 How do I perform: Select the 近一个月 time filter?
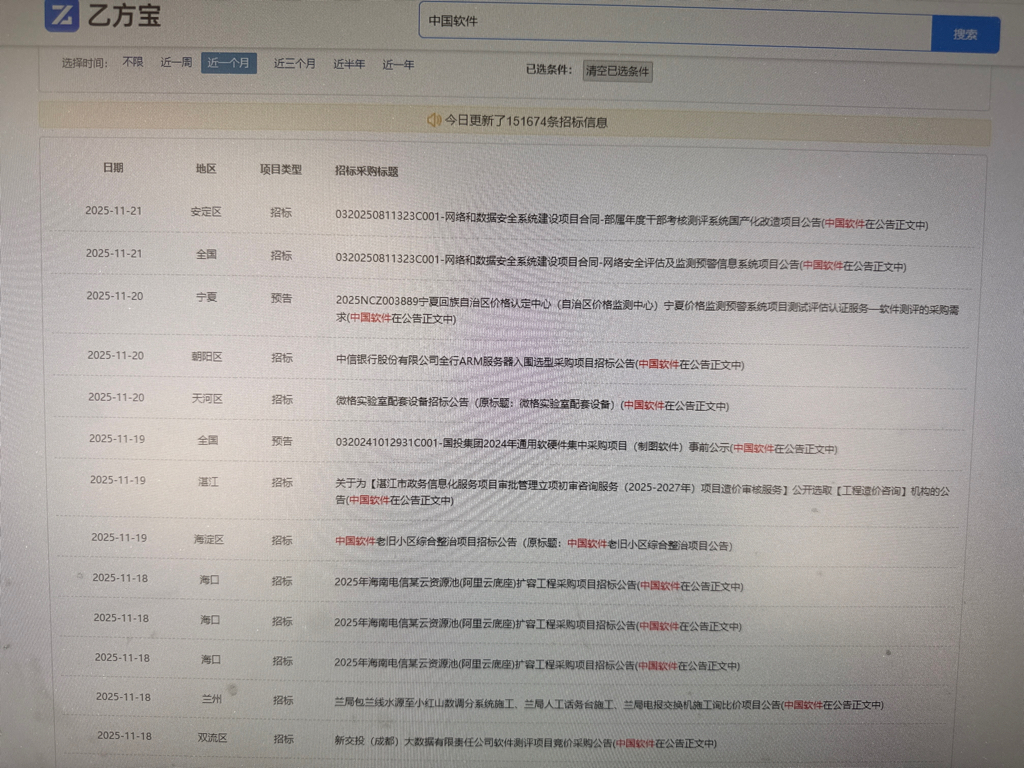[229, 63]
